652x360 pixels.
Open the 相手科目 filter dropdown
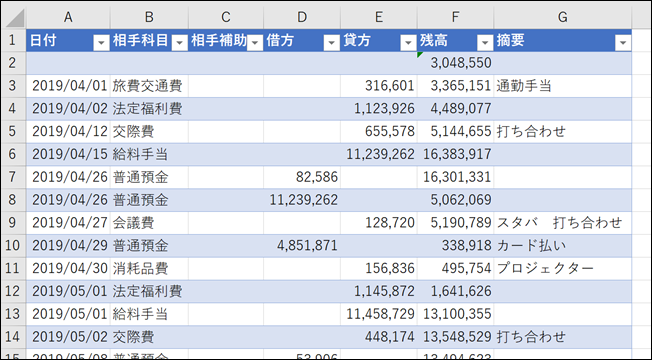tap(179, 42)
